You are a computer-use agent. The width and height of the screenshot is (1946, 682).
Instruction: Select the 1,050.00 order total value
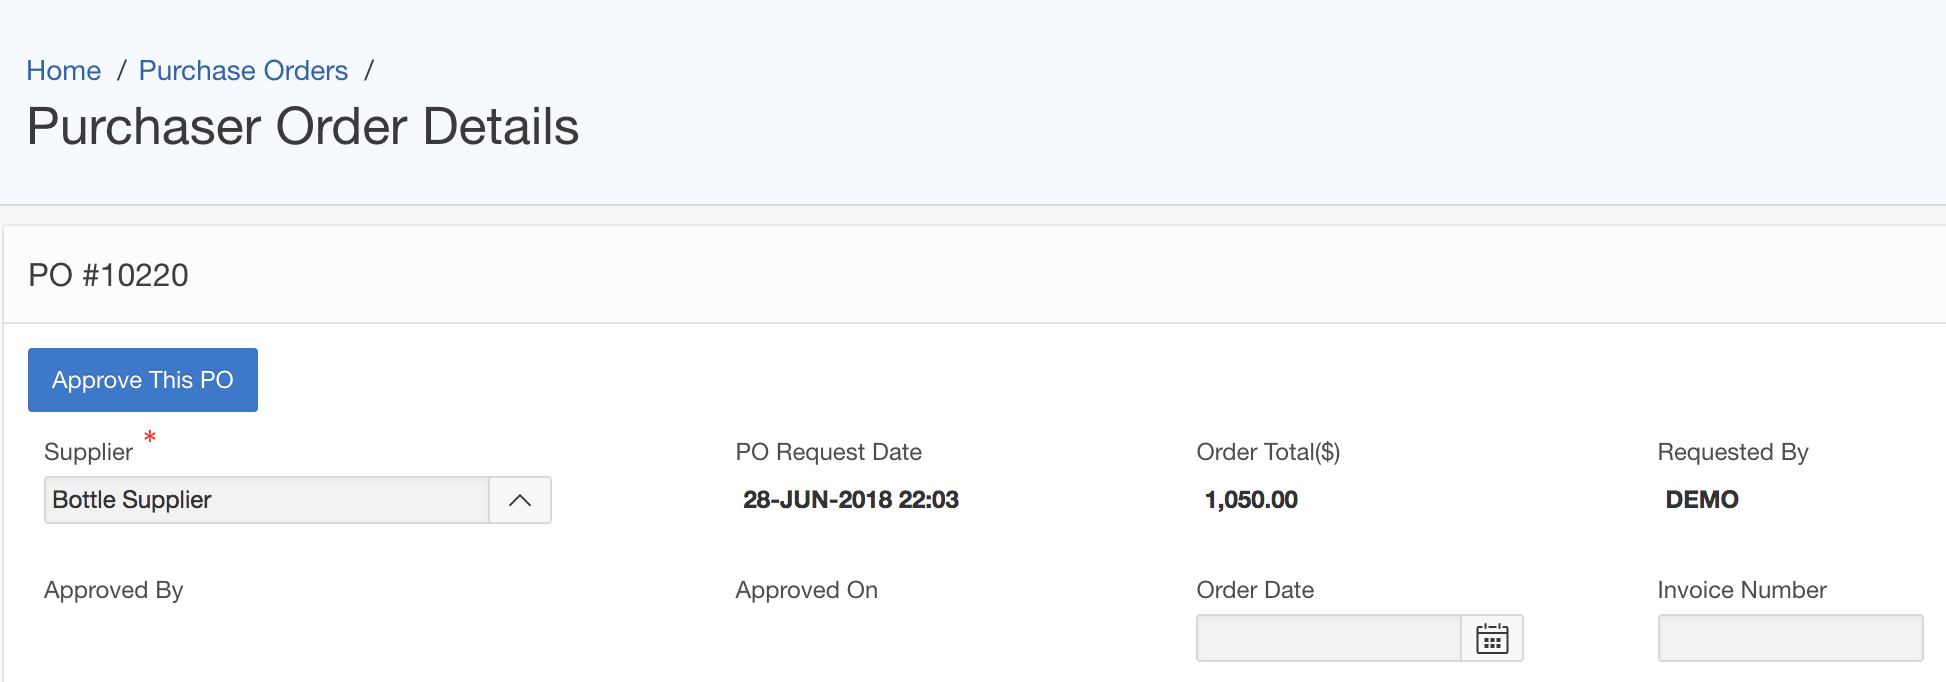[x=1251, y=500]
